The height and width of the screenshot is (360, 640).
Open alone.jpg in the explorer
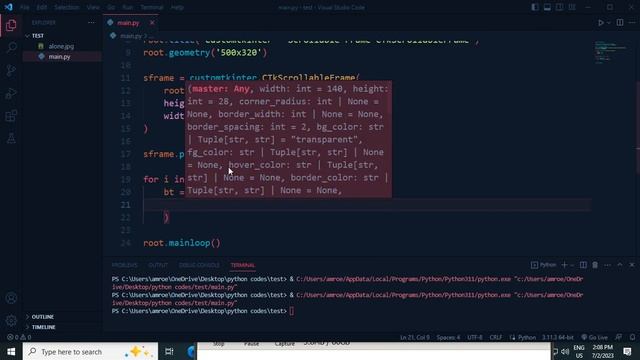tap(62, 46)
